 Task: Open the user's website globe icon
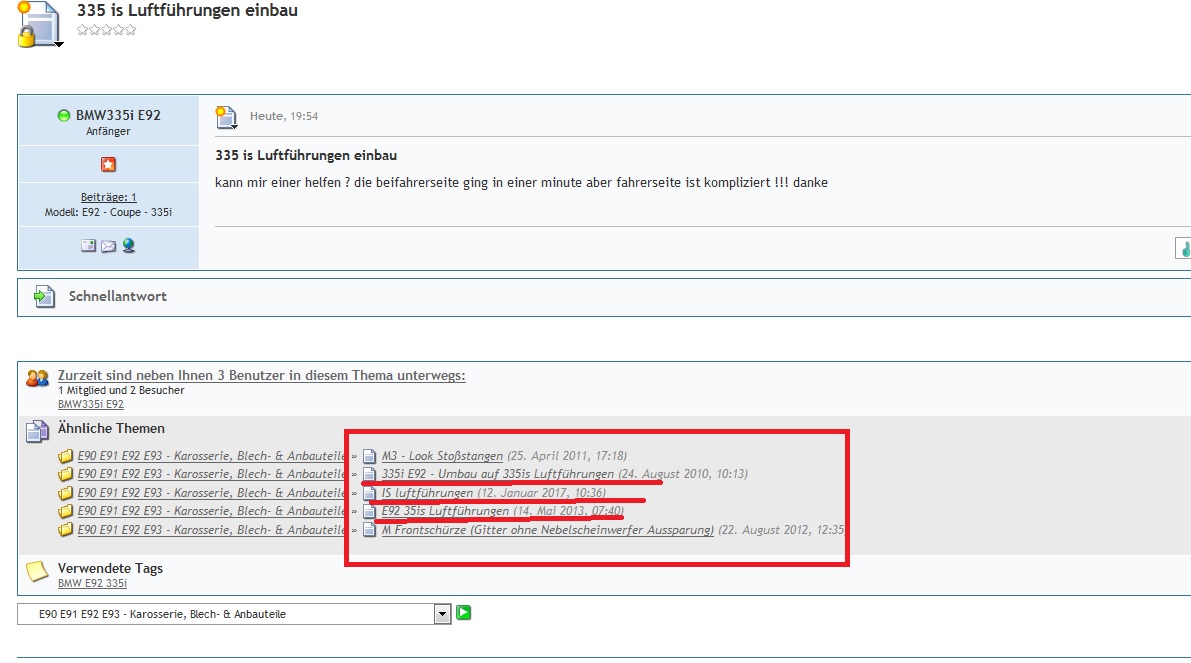coord(128,245)
